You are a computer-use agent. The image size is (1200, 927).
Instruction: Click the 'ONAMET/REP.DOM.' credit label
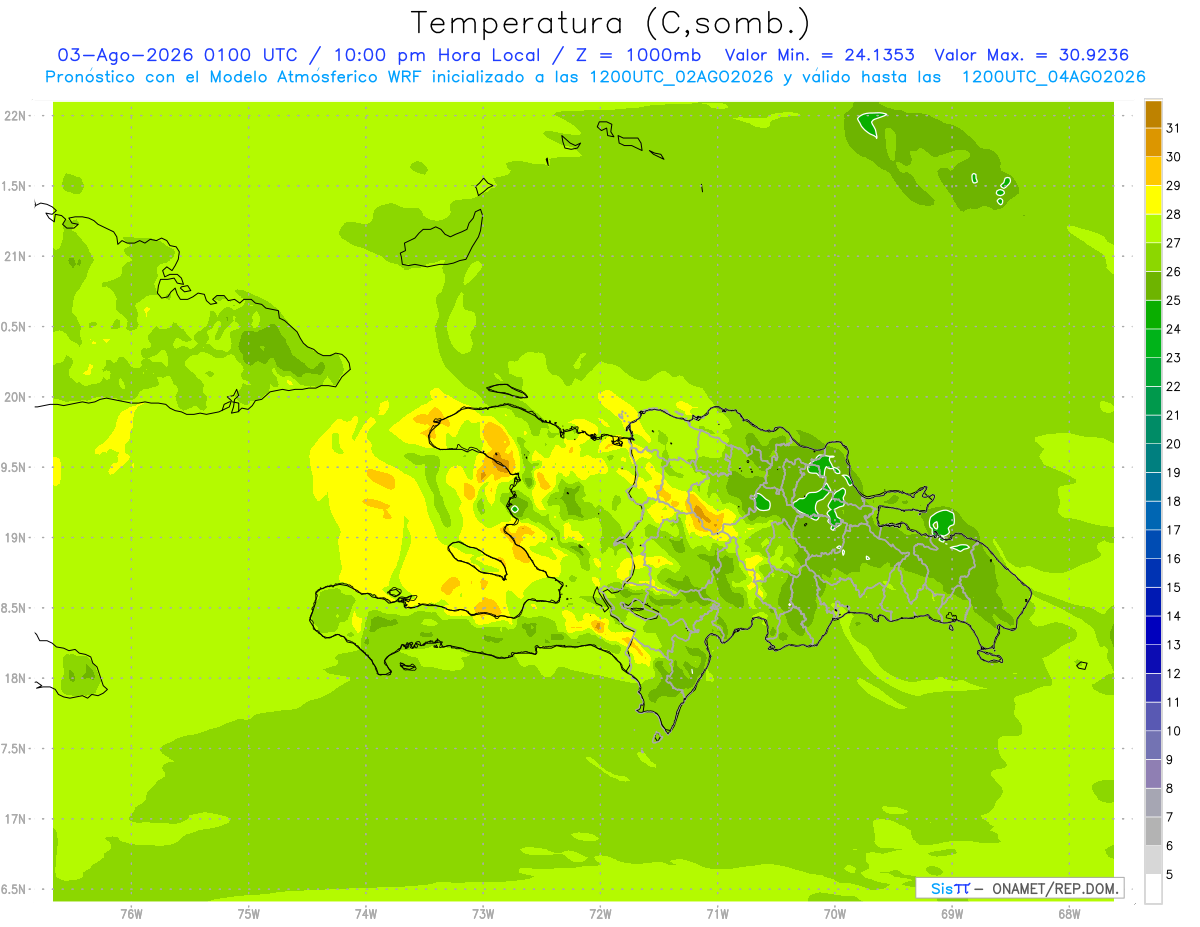(x=1055, y=888)
